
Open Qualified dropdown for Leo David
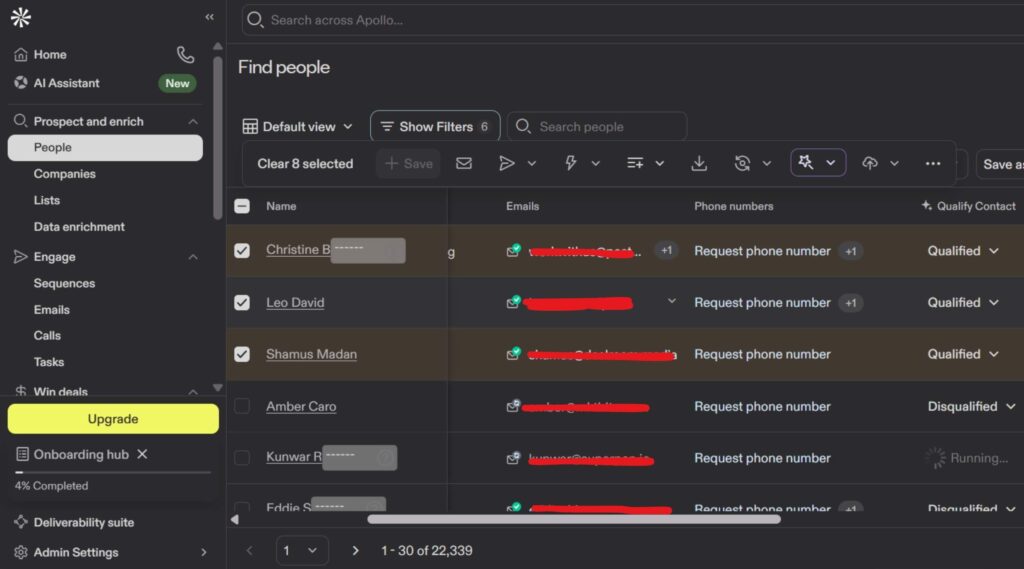pos(963,302)
